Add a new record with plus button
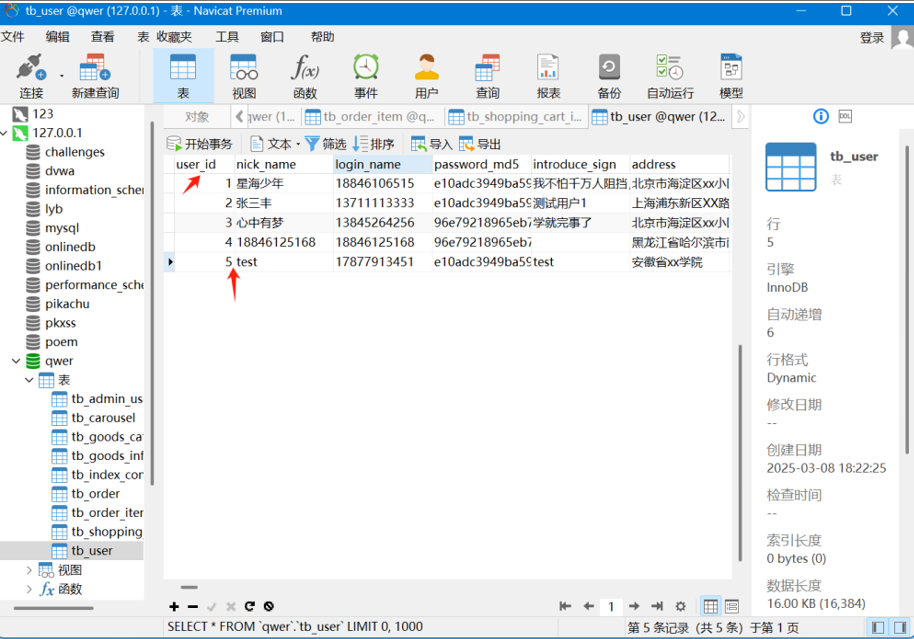 coord(174,607)
